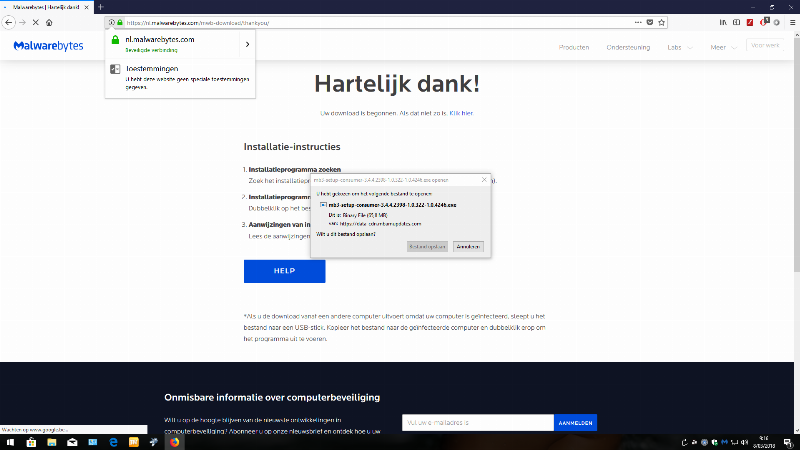This screenshot has height=450, width=800.
Task: Click Annuleren in the download dialog
Action: (468, 246)
